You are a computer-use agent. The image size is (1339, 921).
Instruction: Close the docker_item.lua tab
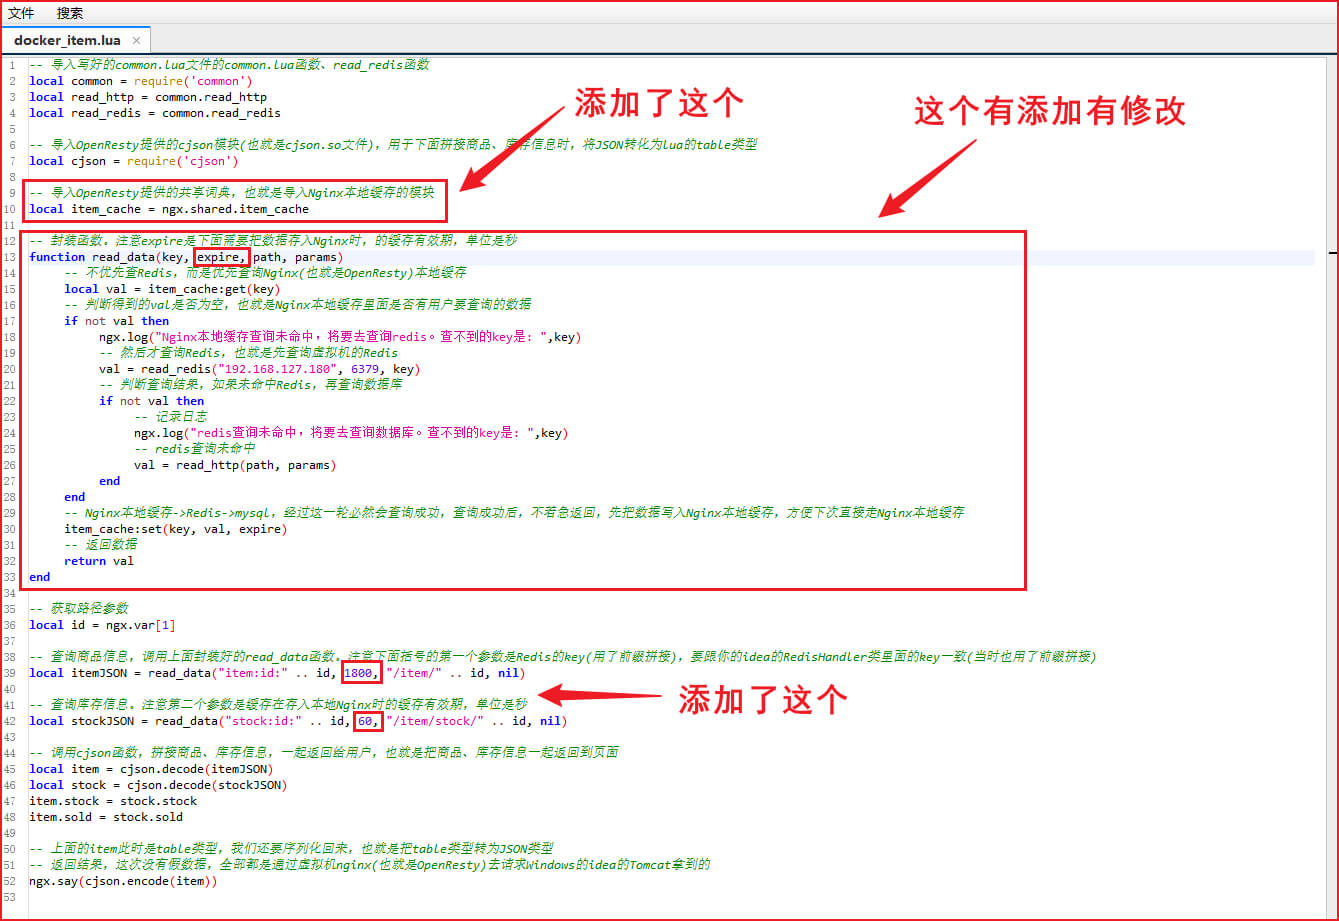137,40
